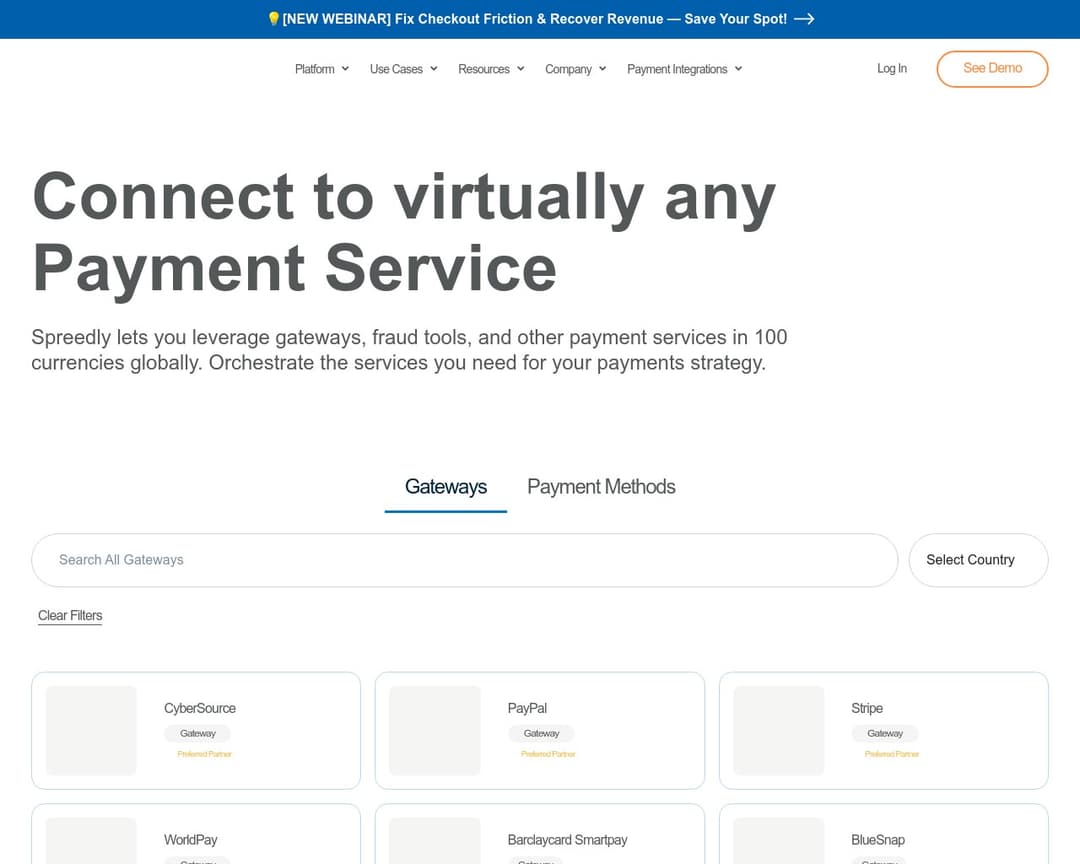Click the Spreedly description paragraph text
1080x864 pixels.
[x=409, y=350]
